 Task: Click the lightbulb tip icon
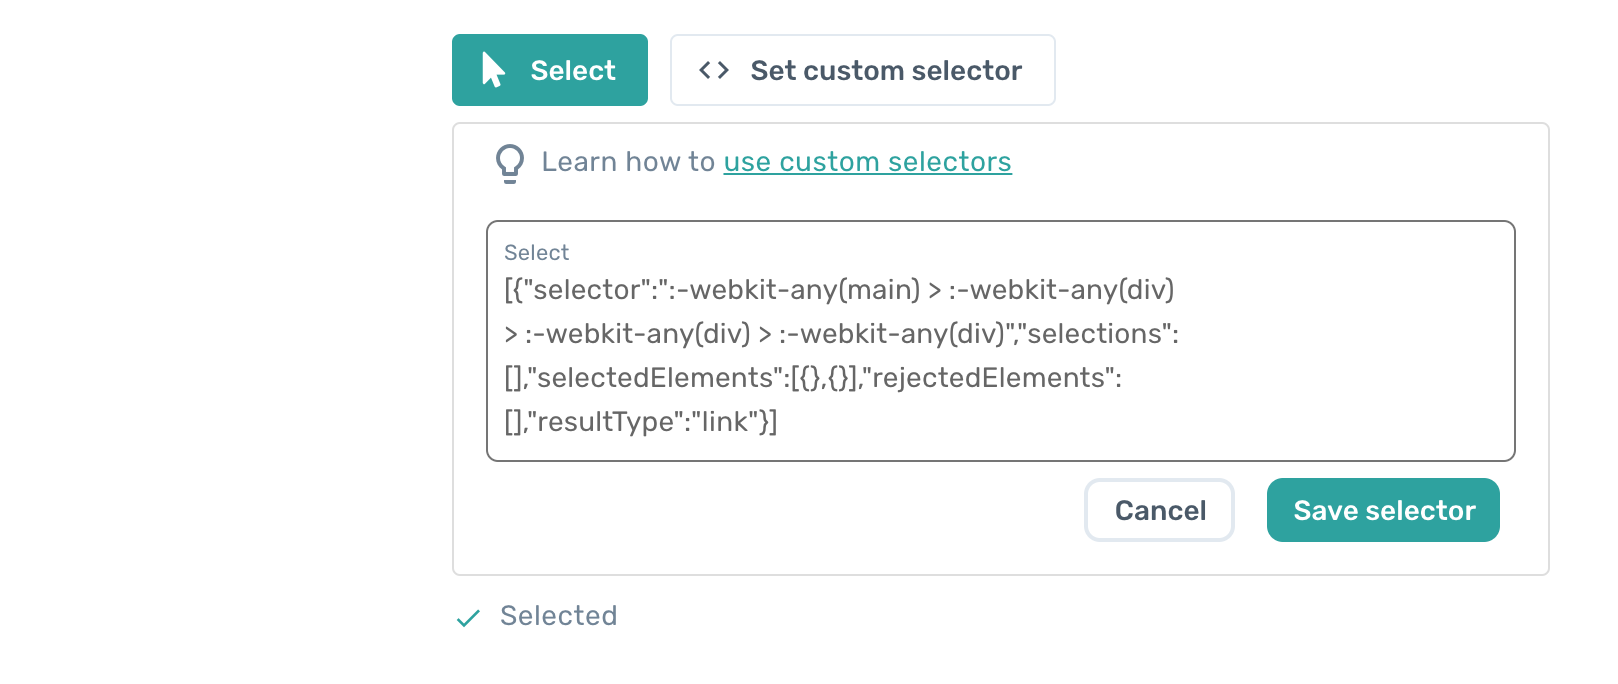pyautogui.click(x=510, y=163)
